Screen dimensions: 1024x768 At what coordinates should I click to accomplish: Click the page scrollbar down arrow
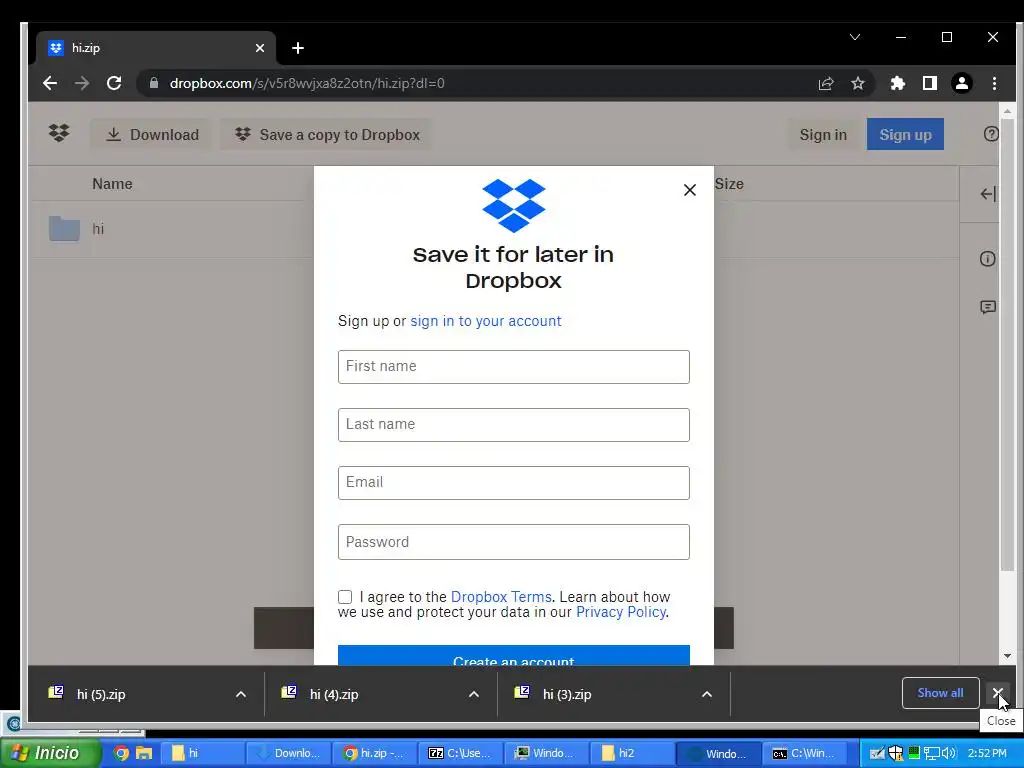point(1007,656)
